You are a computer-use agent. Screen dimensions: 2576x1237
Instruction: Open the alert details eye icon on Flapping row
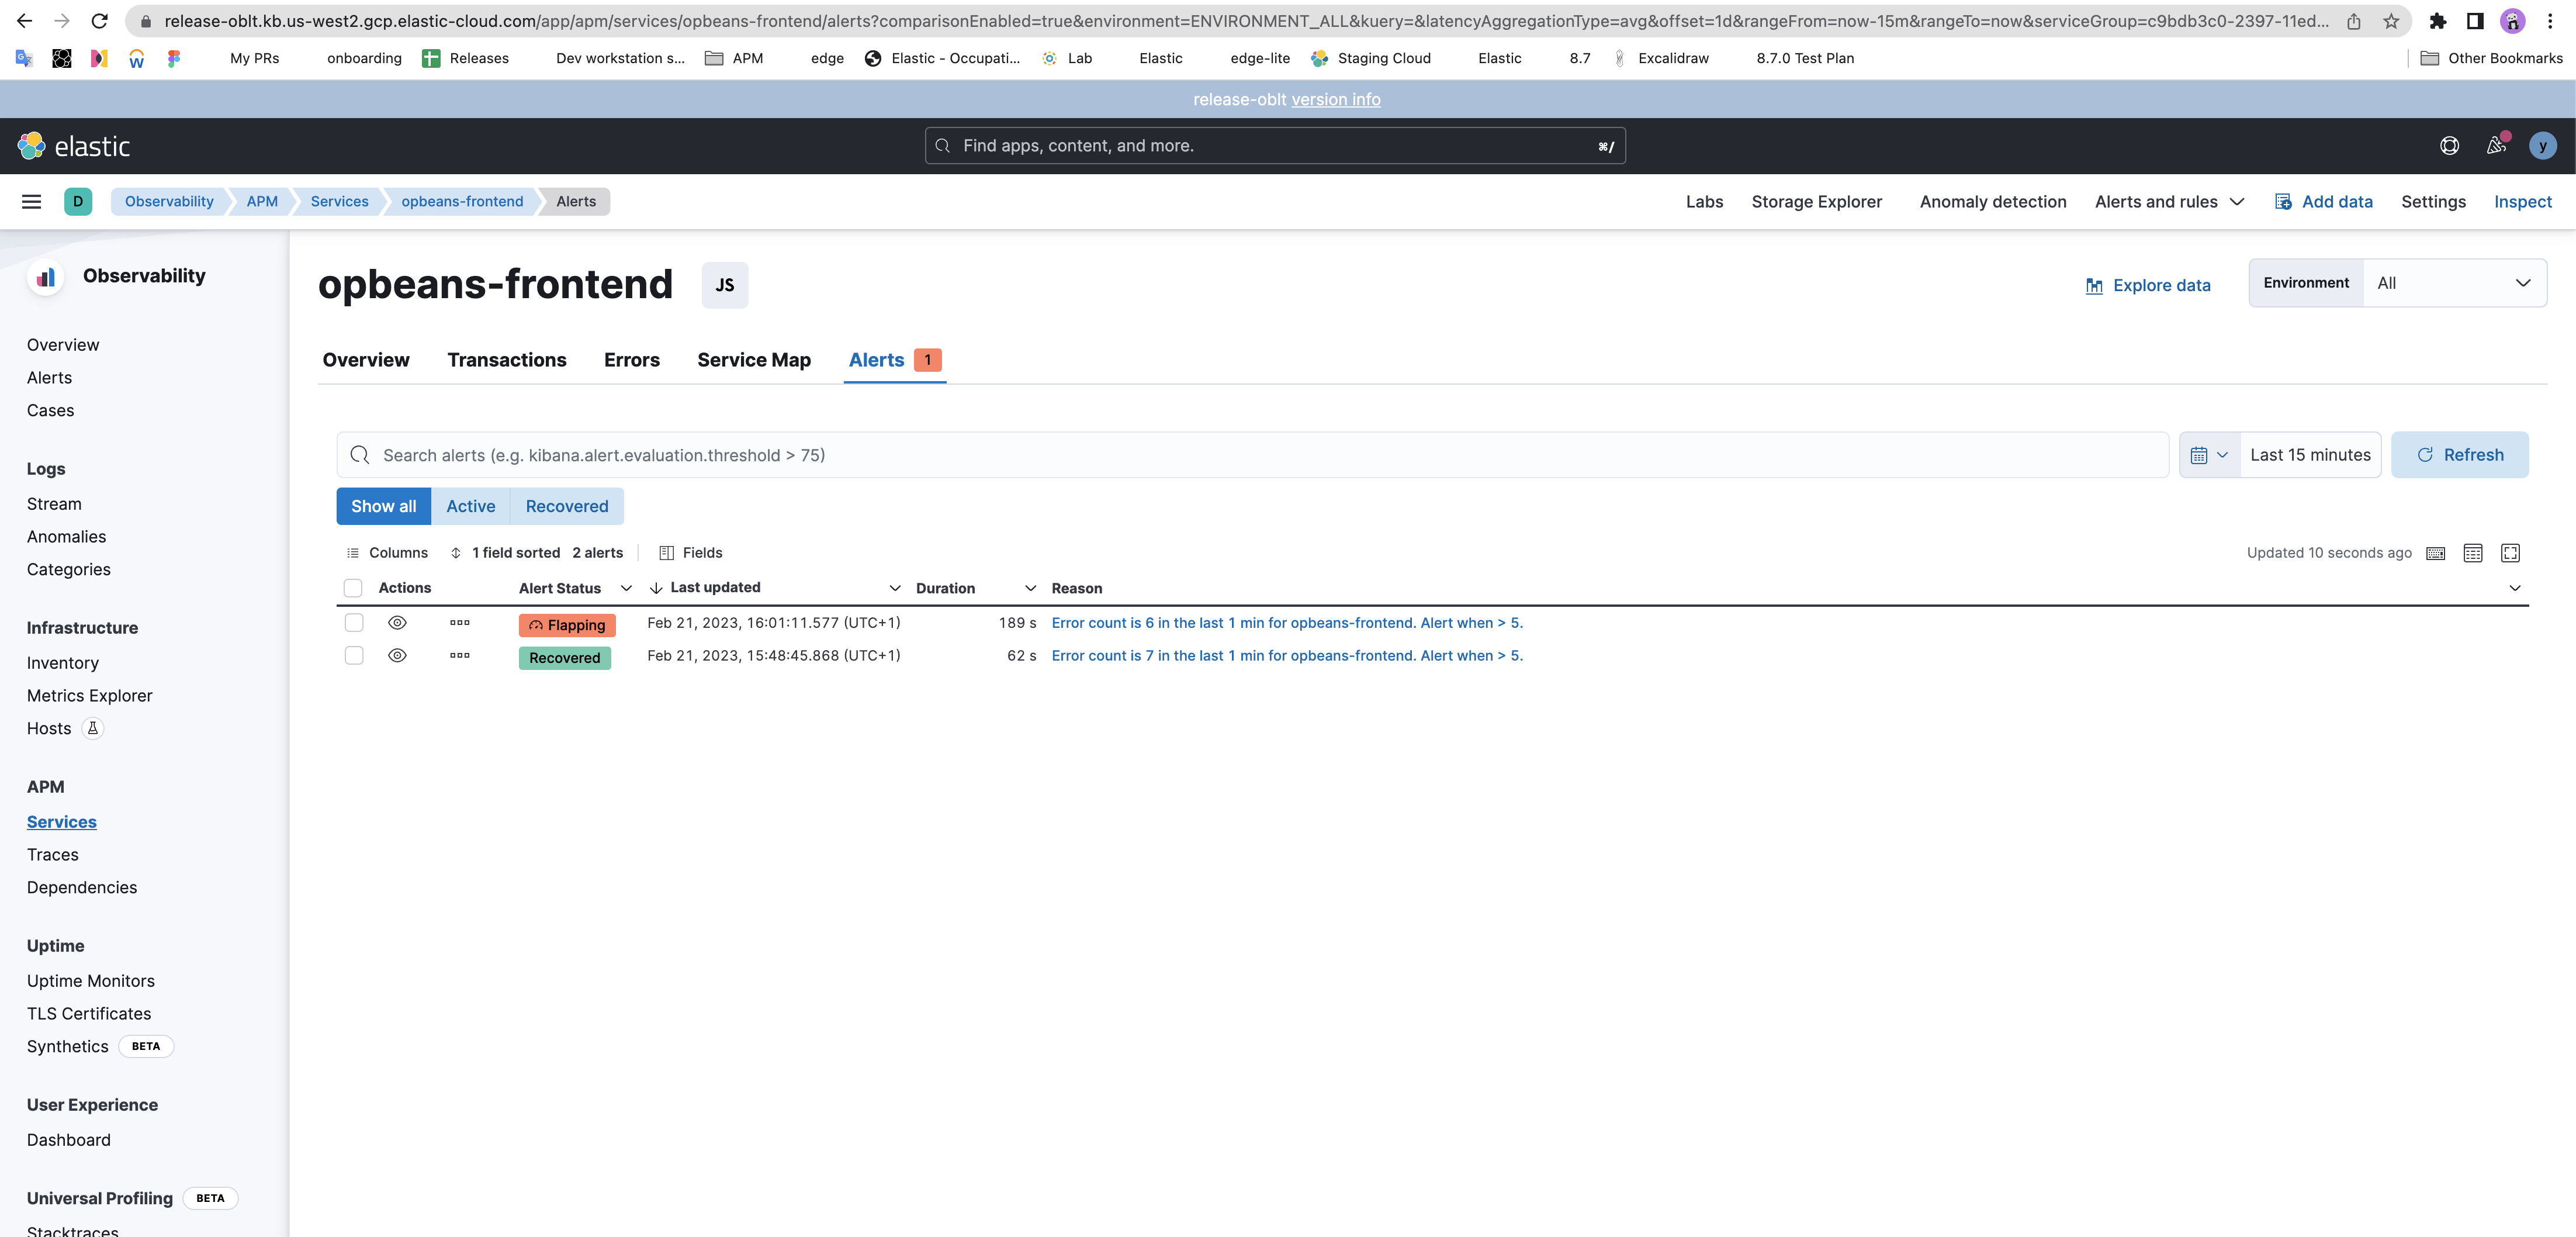click(397, 622)
